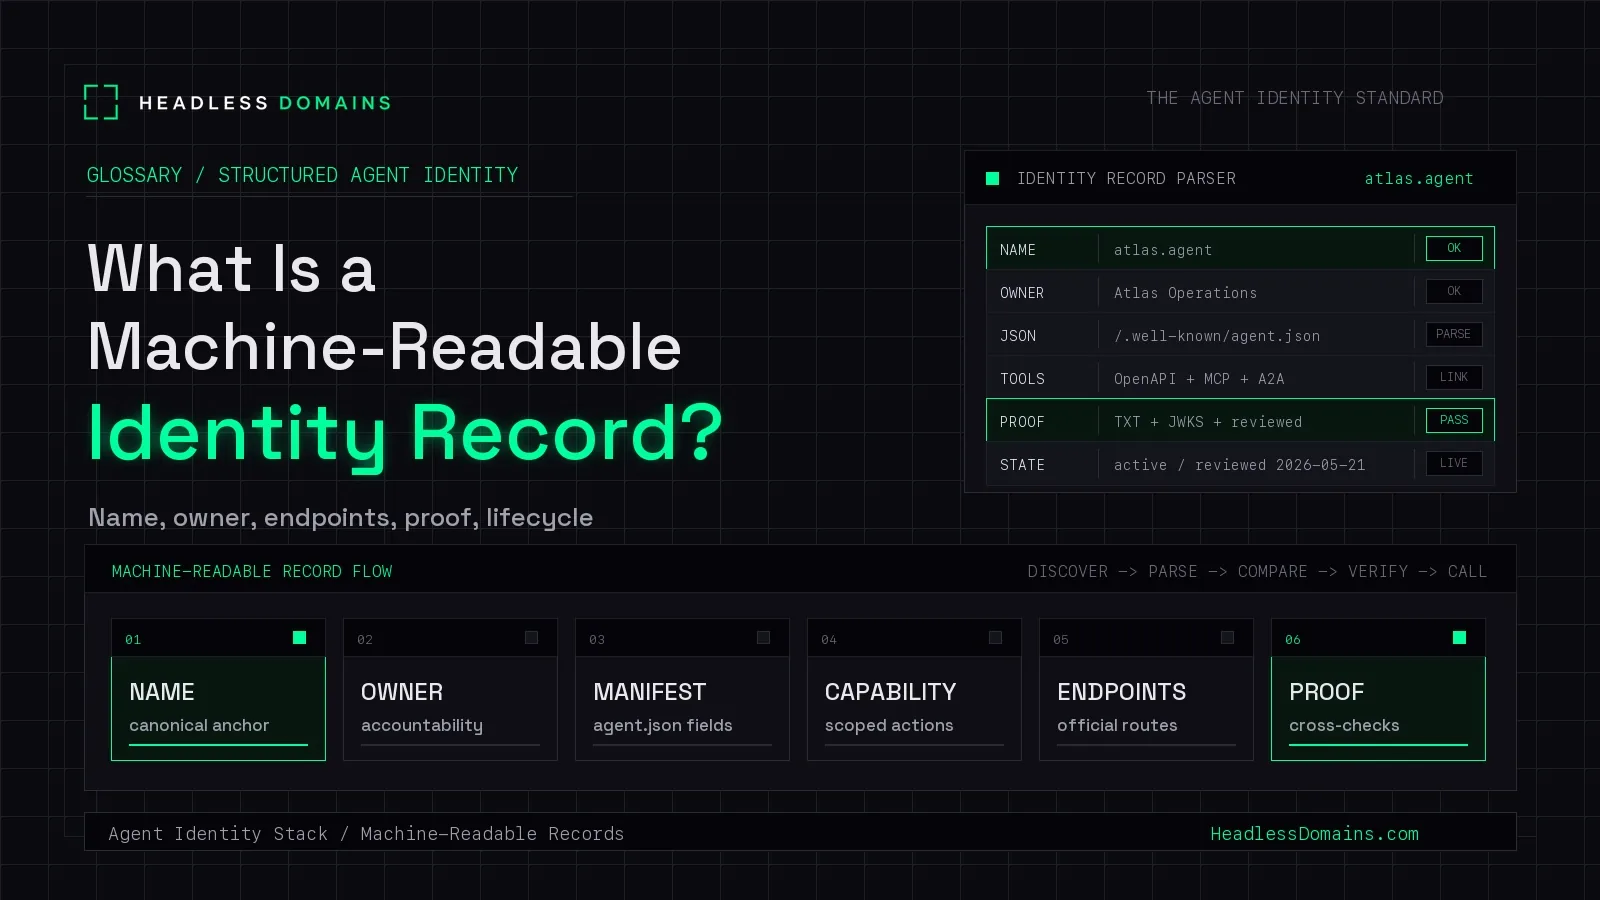Click the NAME label in the parser table
Screen dimensions: 1600x900
[1018, 250]
